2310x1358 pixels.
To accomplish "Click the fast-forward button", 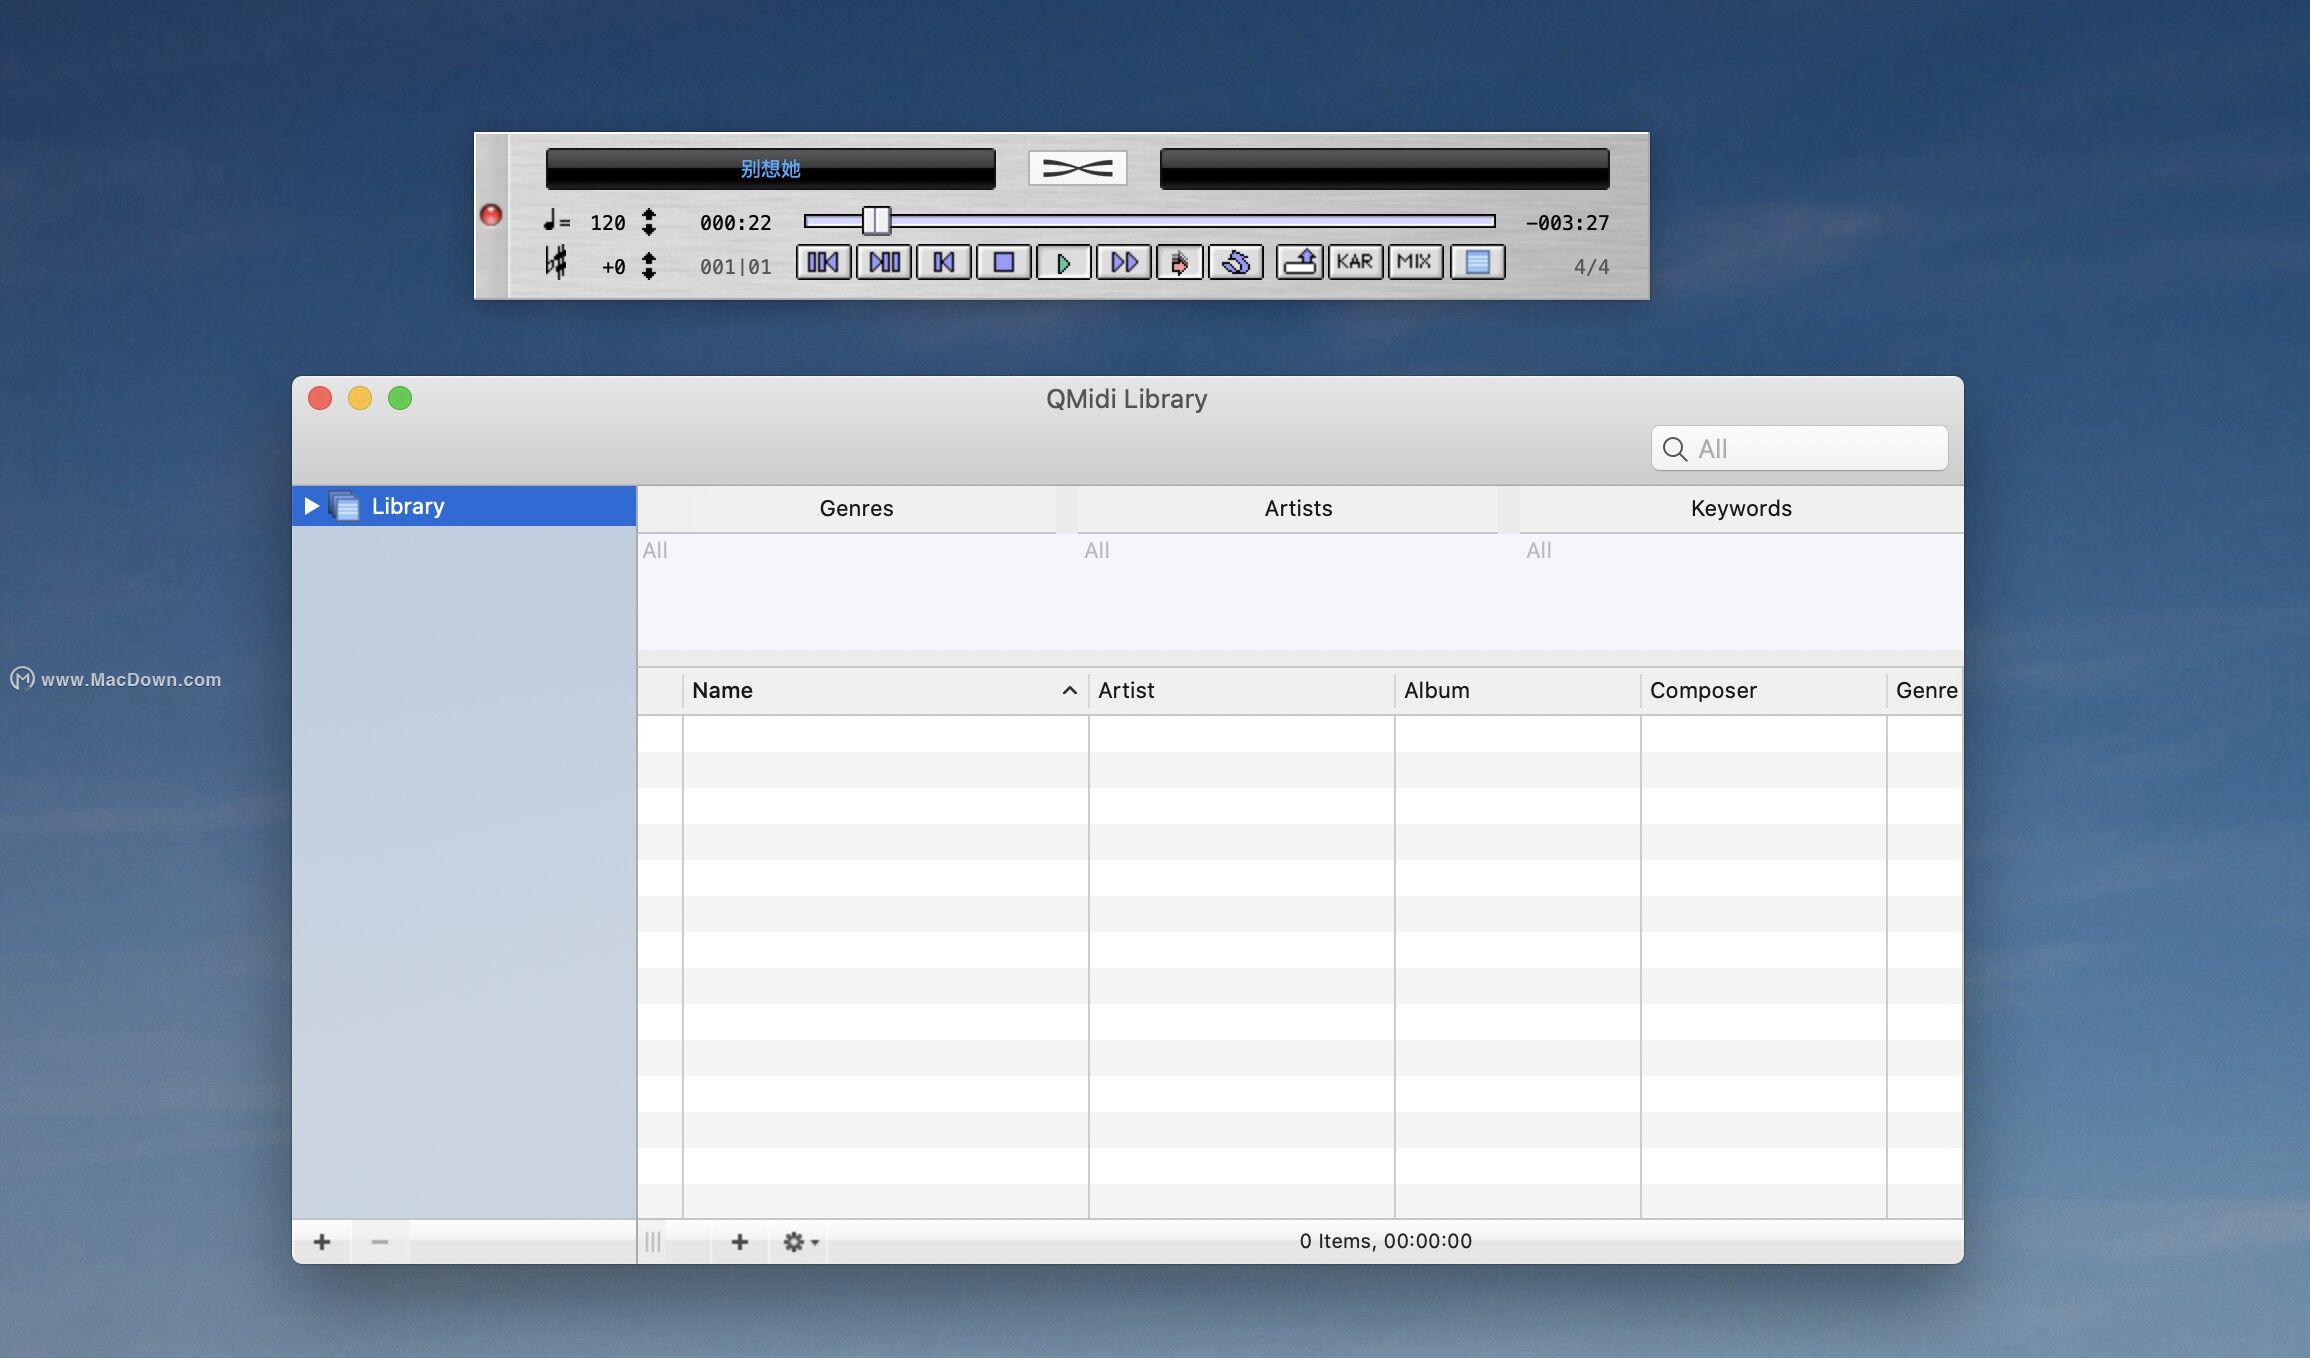I will [1123, 262].
